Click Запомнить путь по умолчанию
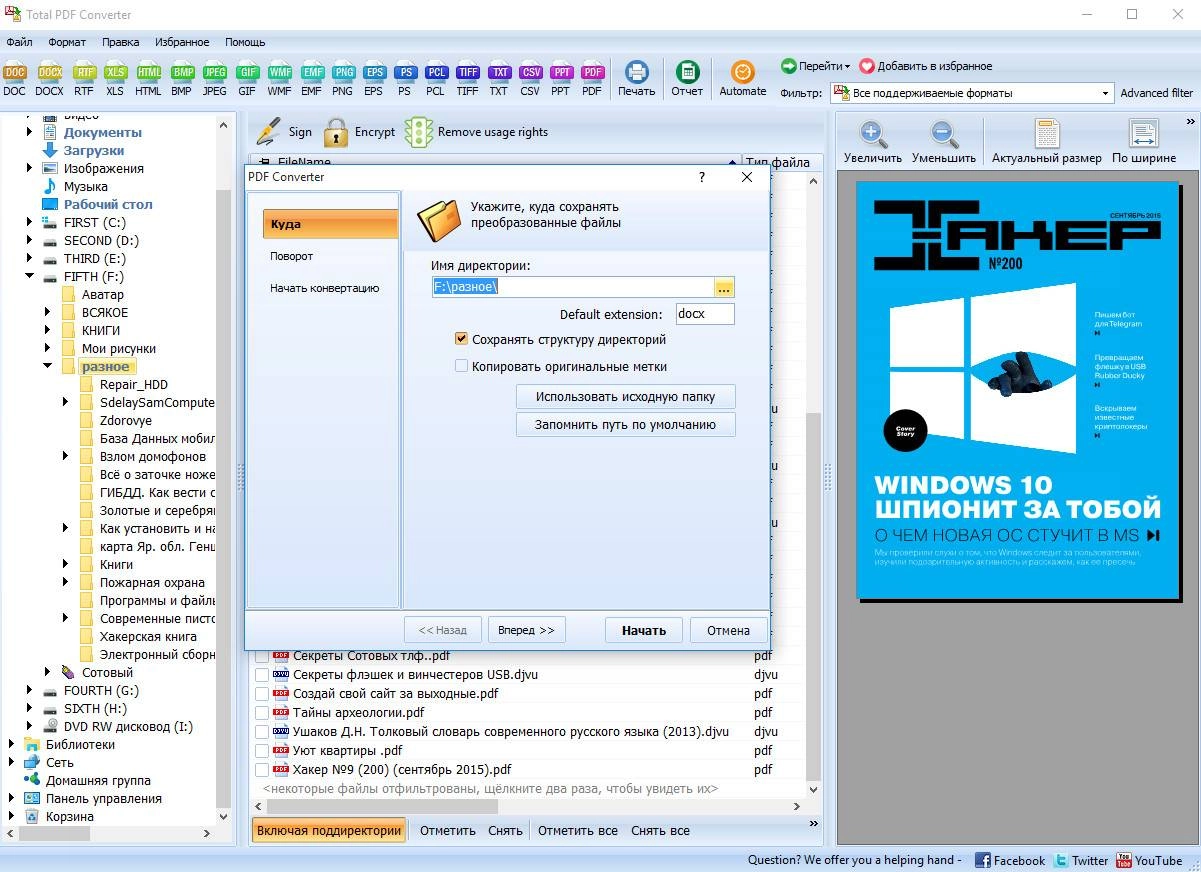This screenshot has width=1201, height=872. point(626,424)
